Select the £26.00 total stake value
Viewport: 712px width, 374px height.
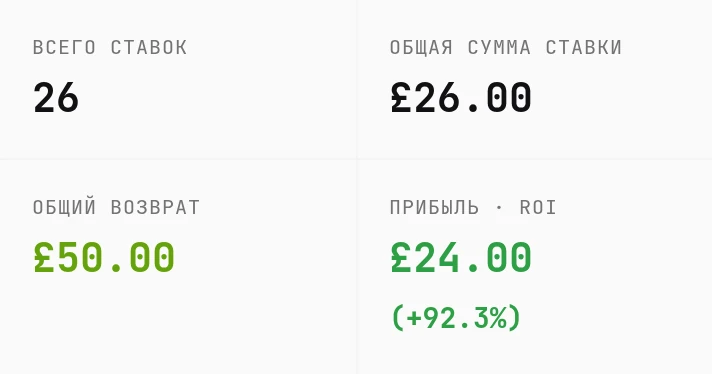pyautogui.click(x=461, y=98)
